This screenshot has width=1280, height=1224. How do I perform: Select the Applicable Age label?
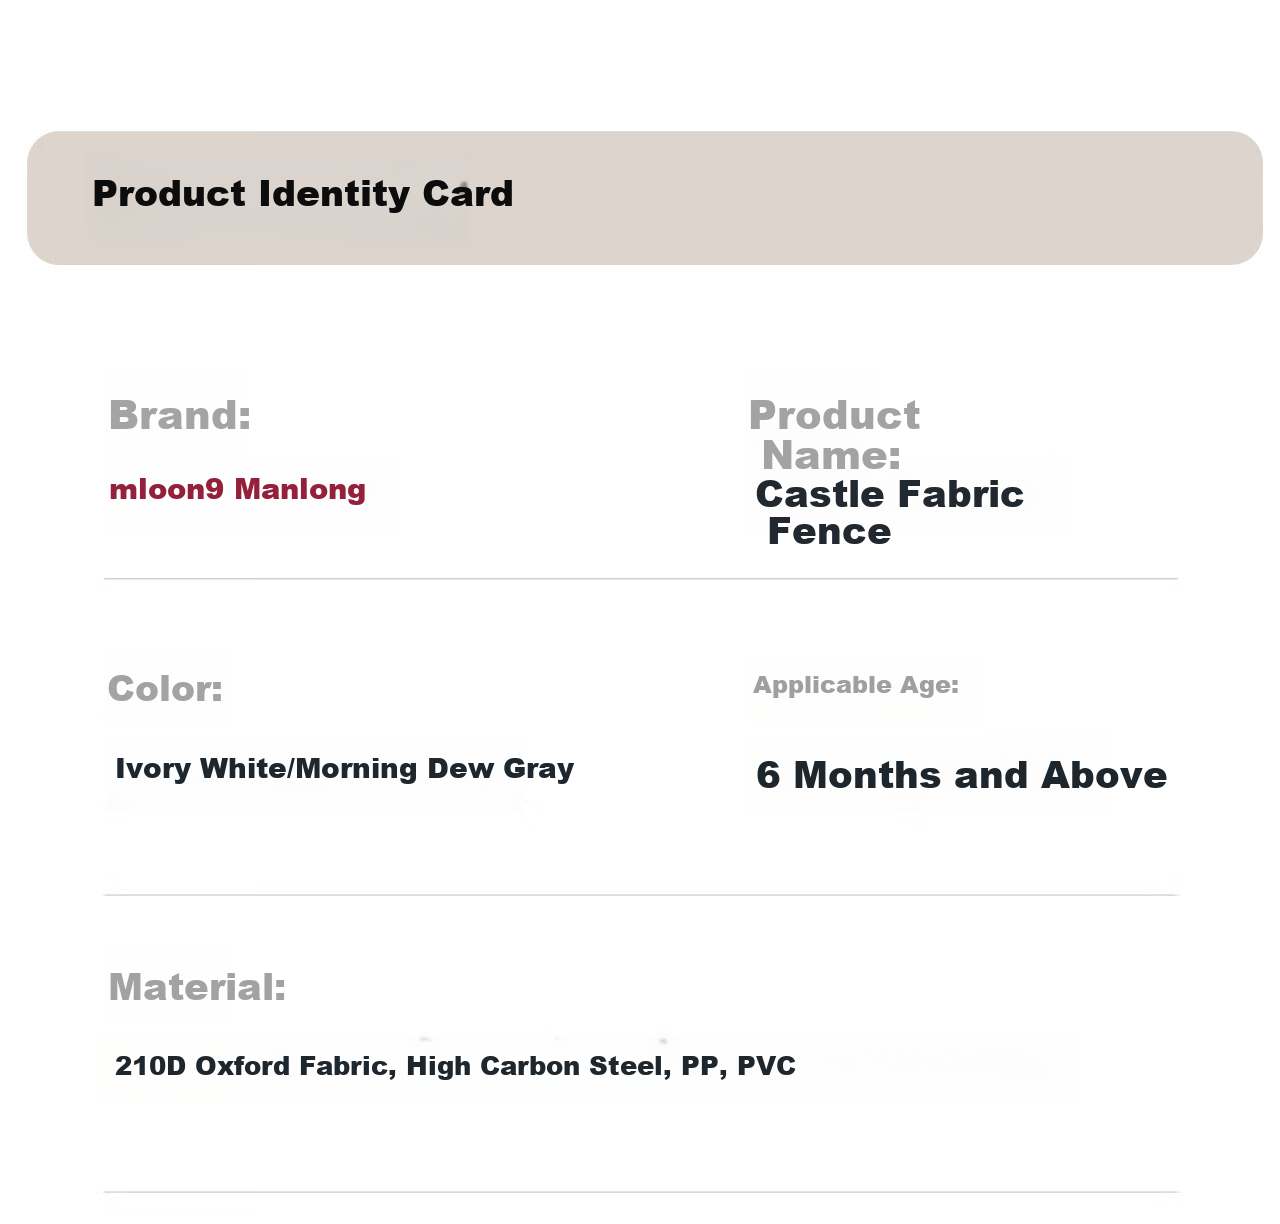pyautogui.click(x=856, y=685)
